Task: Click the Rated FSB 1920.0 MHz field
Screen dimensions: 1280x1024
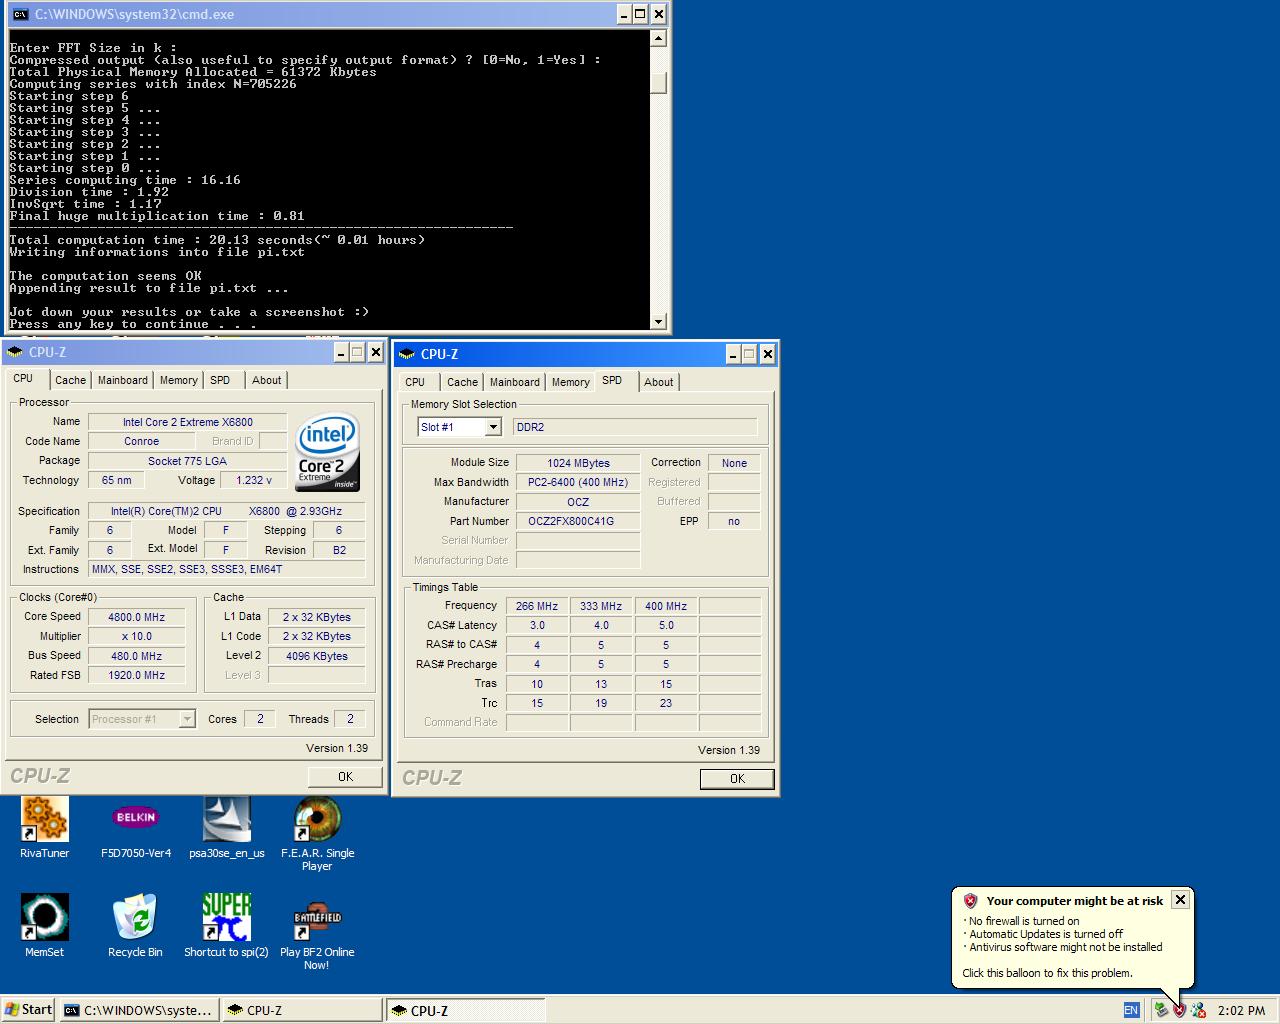Action: click(137, 675)
